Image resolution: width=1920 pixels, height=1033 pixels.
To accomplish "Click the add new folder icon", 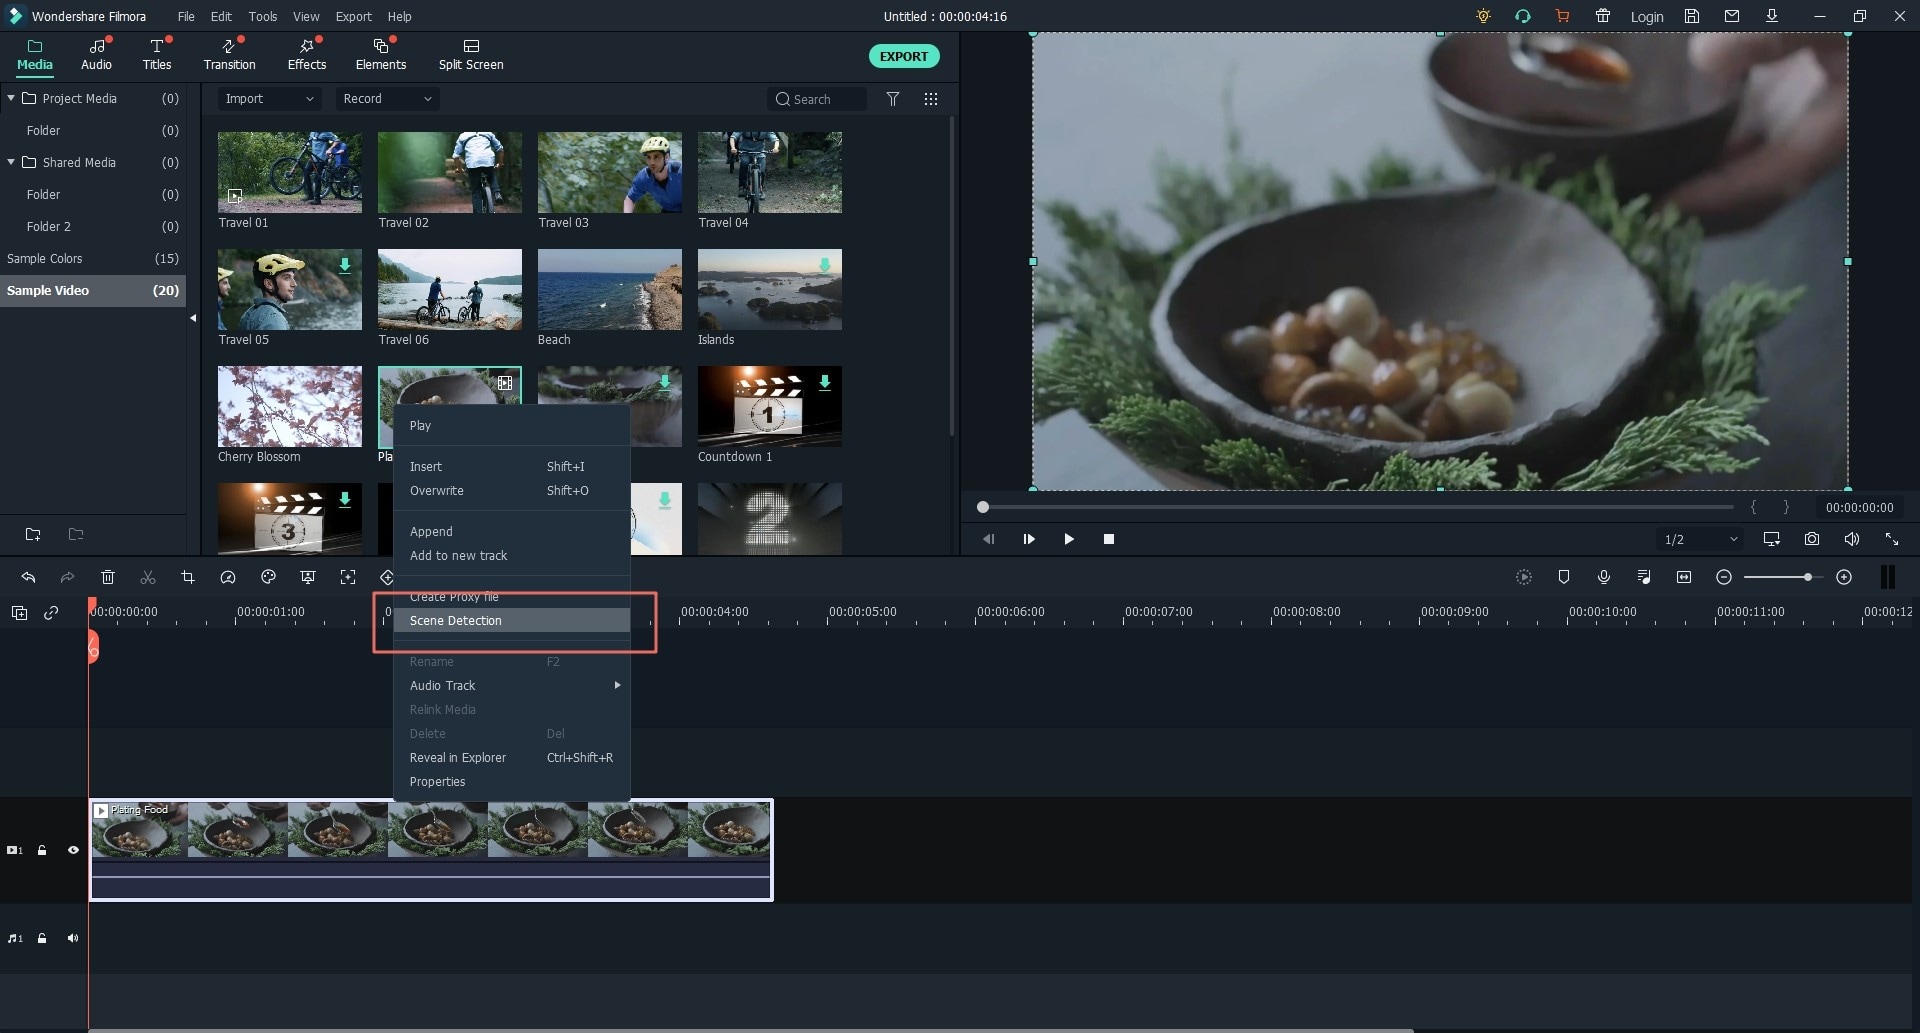I will (33, 534).
